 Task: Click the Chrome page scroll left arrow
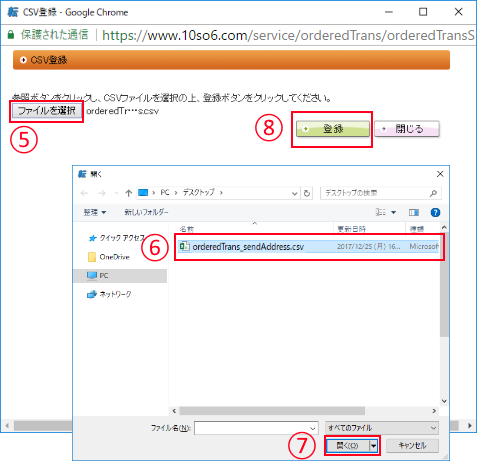tap(7, 426)
